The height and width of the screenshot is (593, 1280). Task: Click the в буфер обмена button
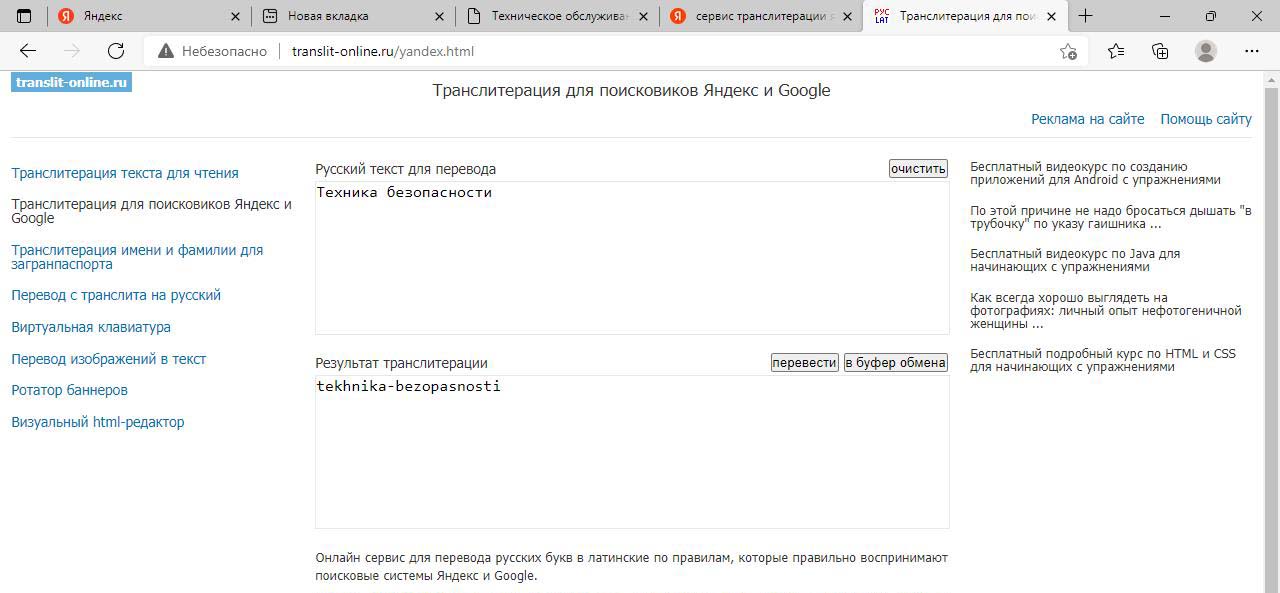tap(895, 363)
